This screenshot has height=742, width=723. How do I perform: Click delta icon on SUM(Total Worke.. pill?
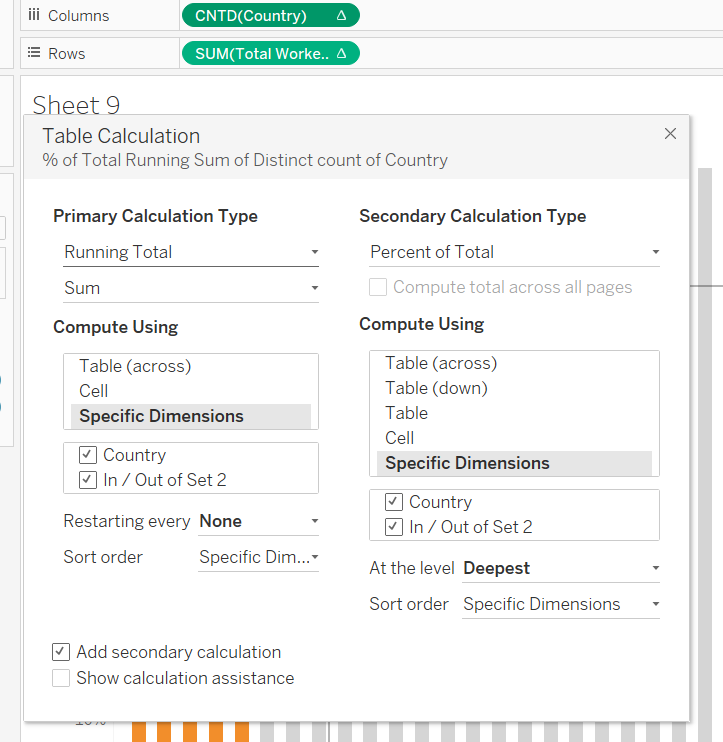point(341,54)
